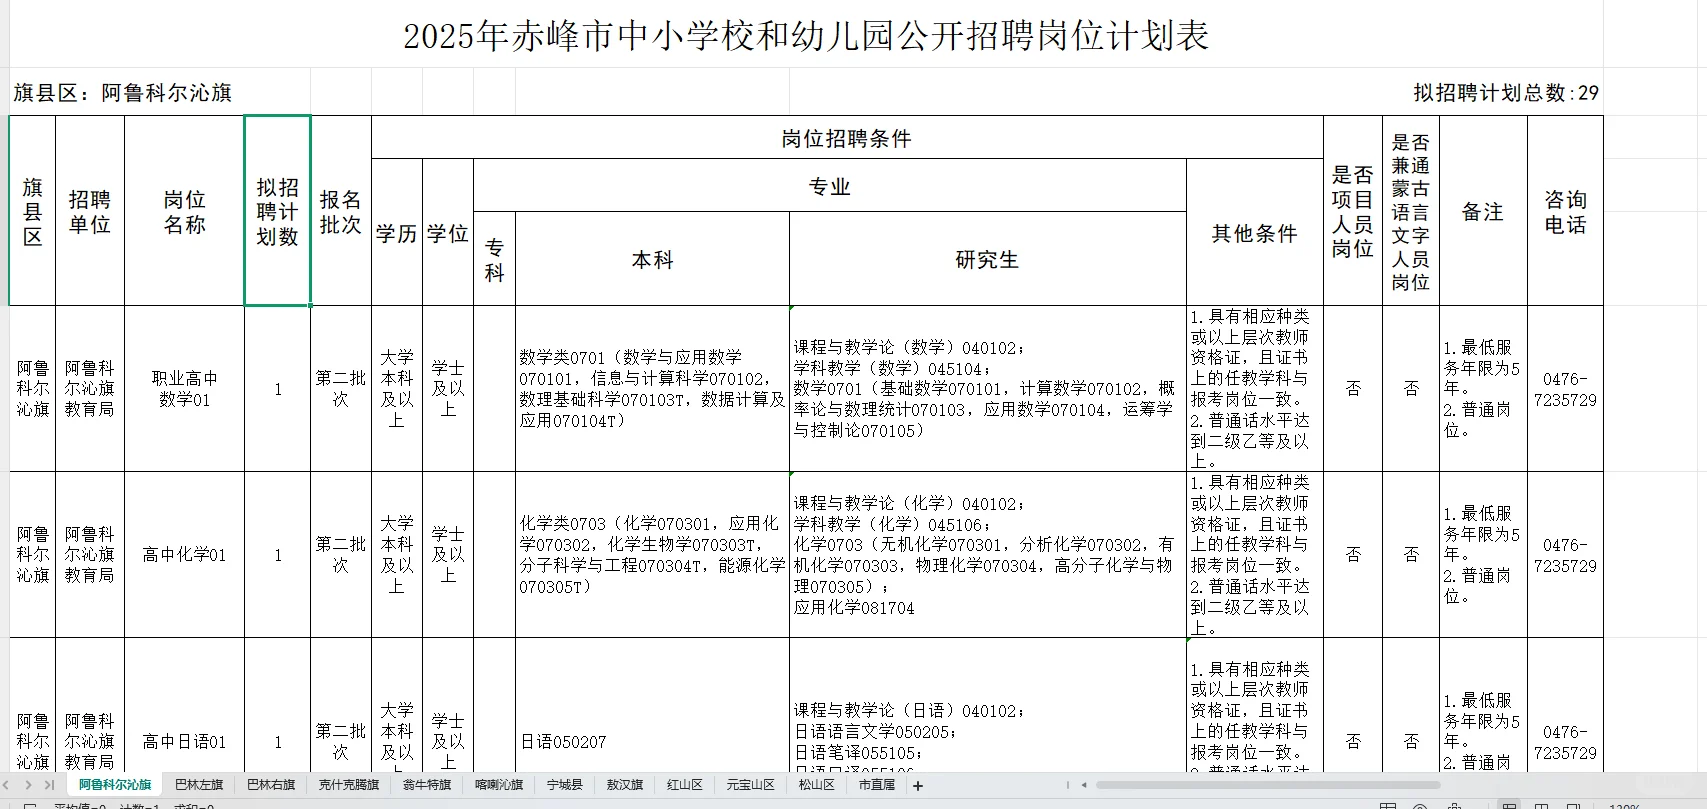Image resolution: width=1707 pixels, height=809 pixels.
Task: Select the 敖汉旗 sheet tab
Action: point(625,785)
